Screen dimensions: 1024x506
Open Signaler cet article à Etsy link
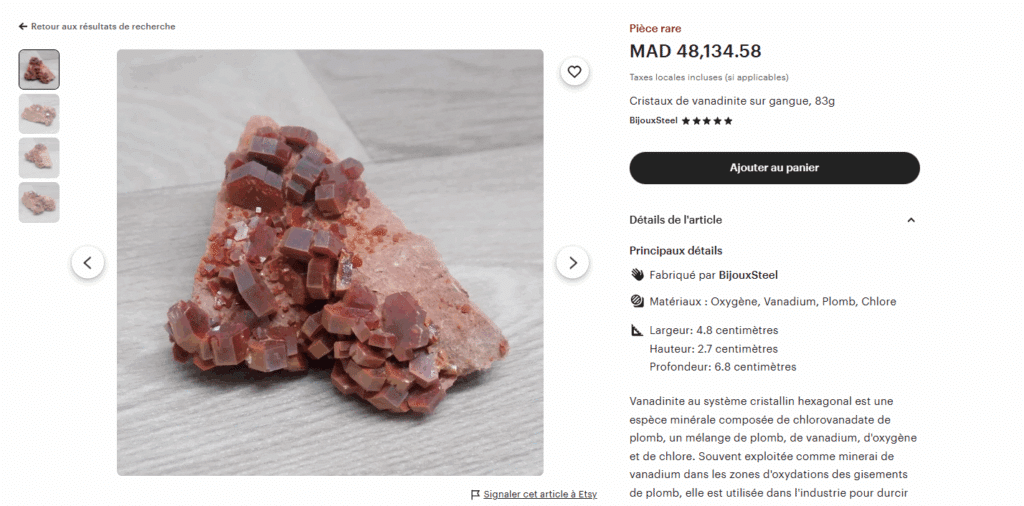(x=540, y=494)
